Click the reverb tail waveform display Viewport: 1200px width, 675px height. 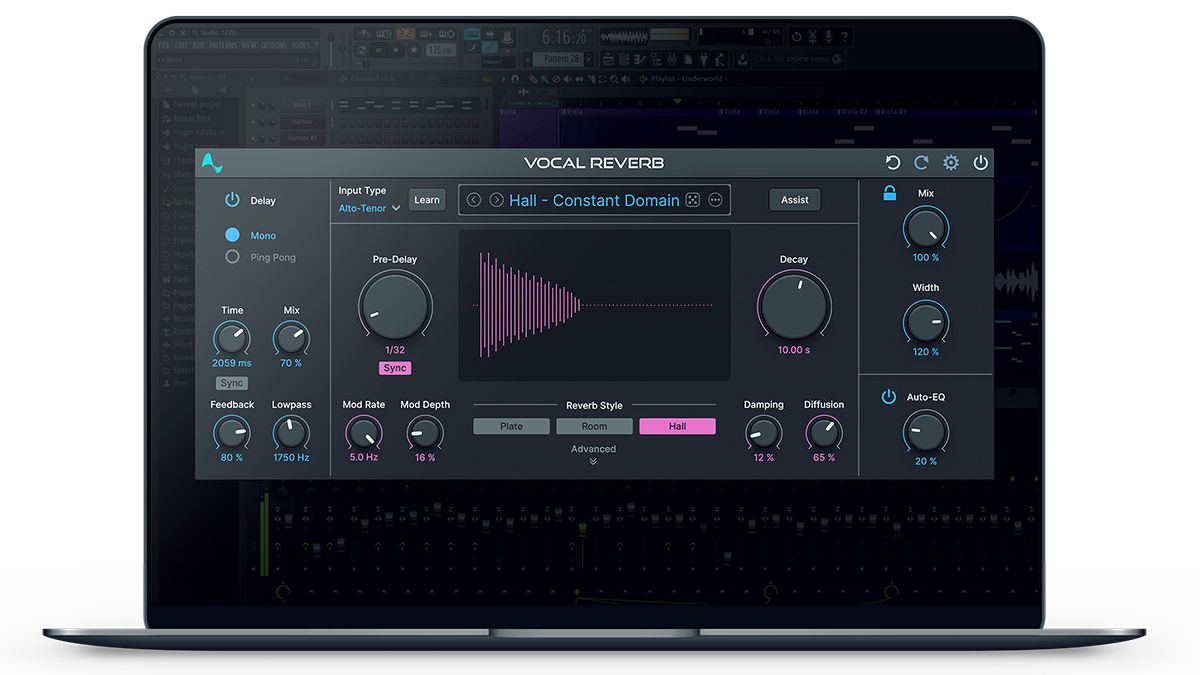pos(594,305)
